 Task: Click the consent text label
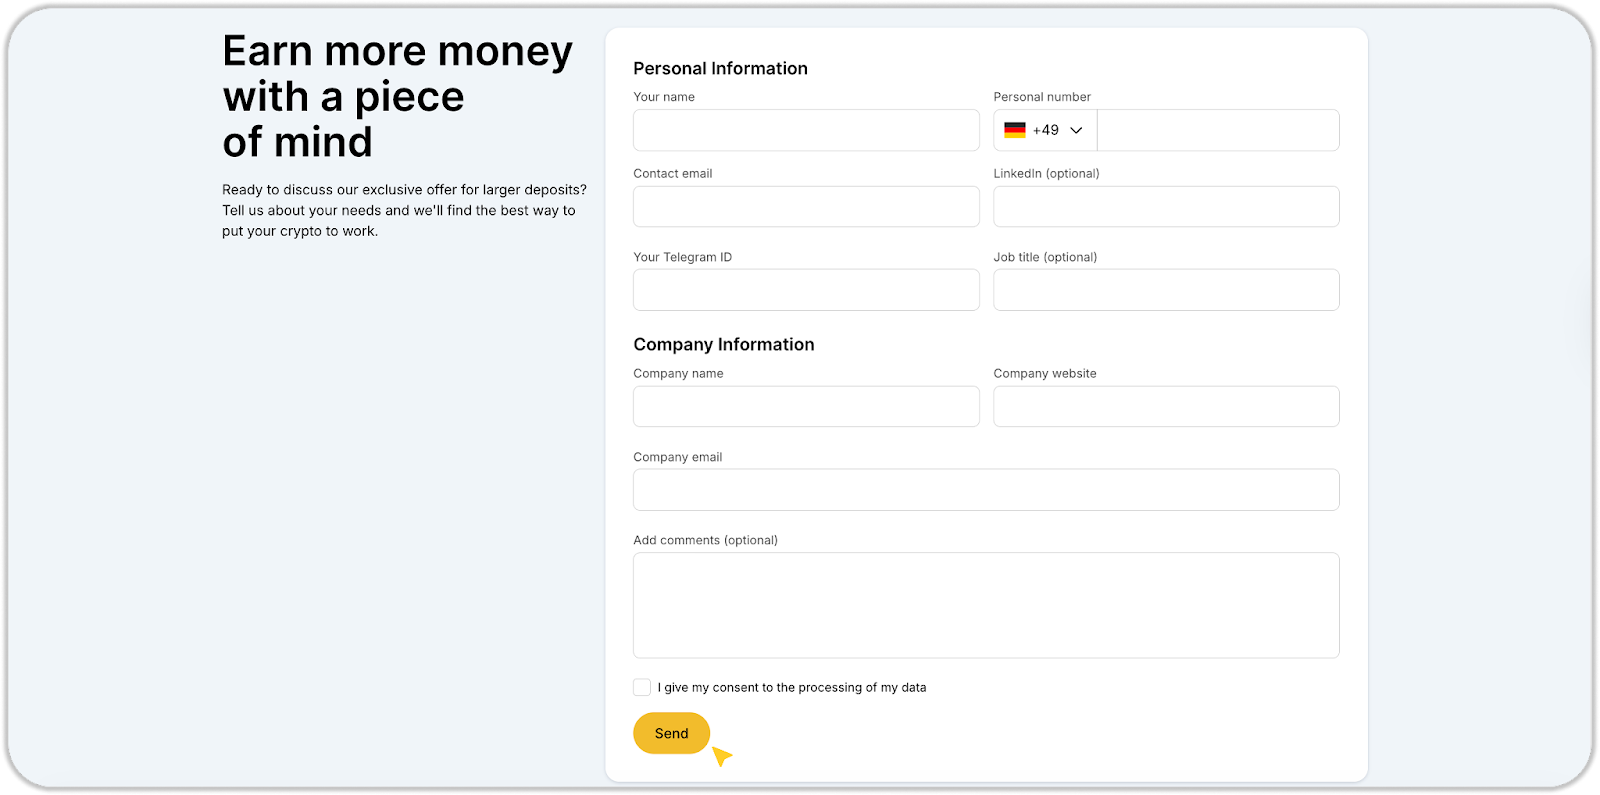(792, 687)
